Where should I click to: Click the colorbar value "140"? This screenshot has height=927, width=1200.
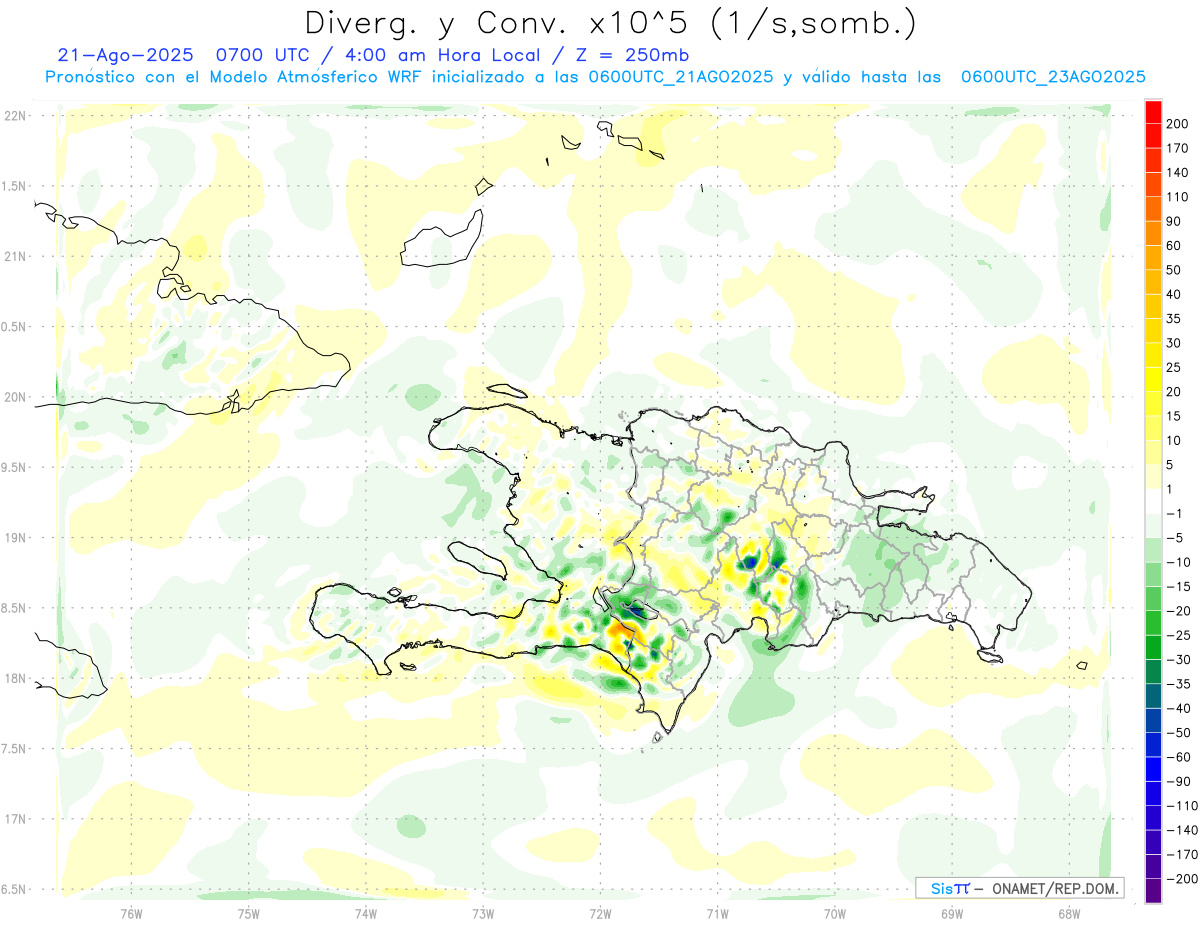click(1177, 172)
